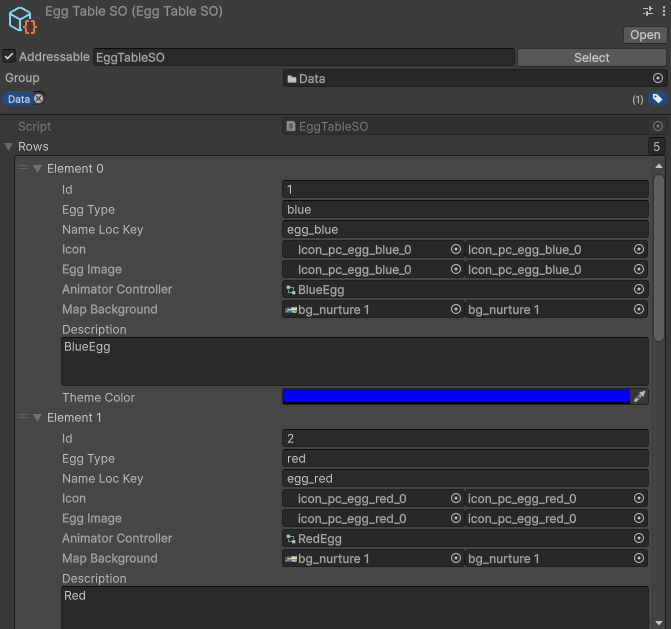This screenshot has height=629, width=671.
Task: Toggle the Addressable checkbox
Action: click(9, 56)
